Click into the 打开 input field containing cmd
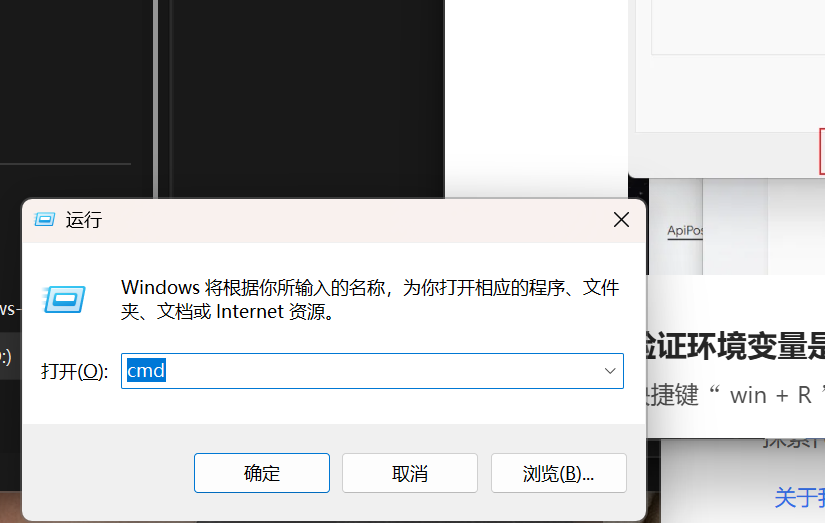825x523 pixels. pos(372,371)
